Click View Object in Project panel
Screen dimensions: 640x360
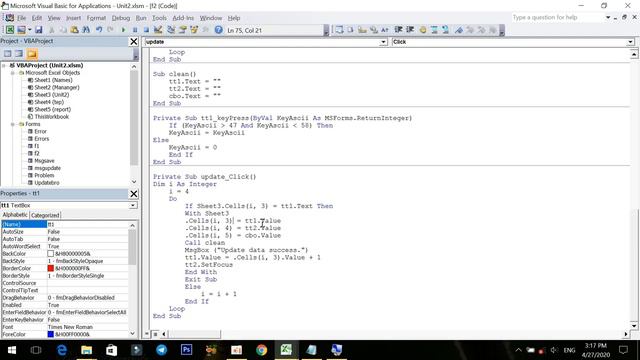point(19,54)
